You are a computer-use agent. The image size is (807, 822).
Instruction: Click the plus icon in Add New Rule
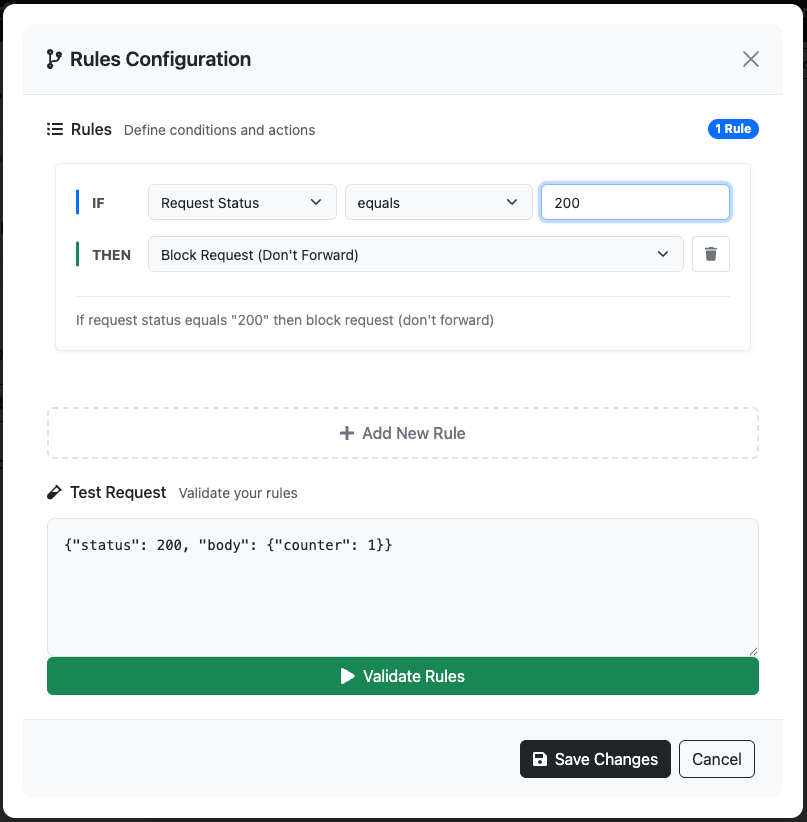(345, 433)
